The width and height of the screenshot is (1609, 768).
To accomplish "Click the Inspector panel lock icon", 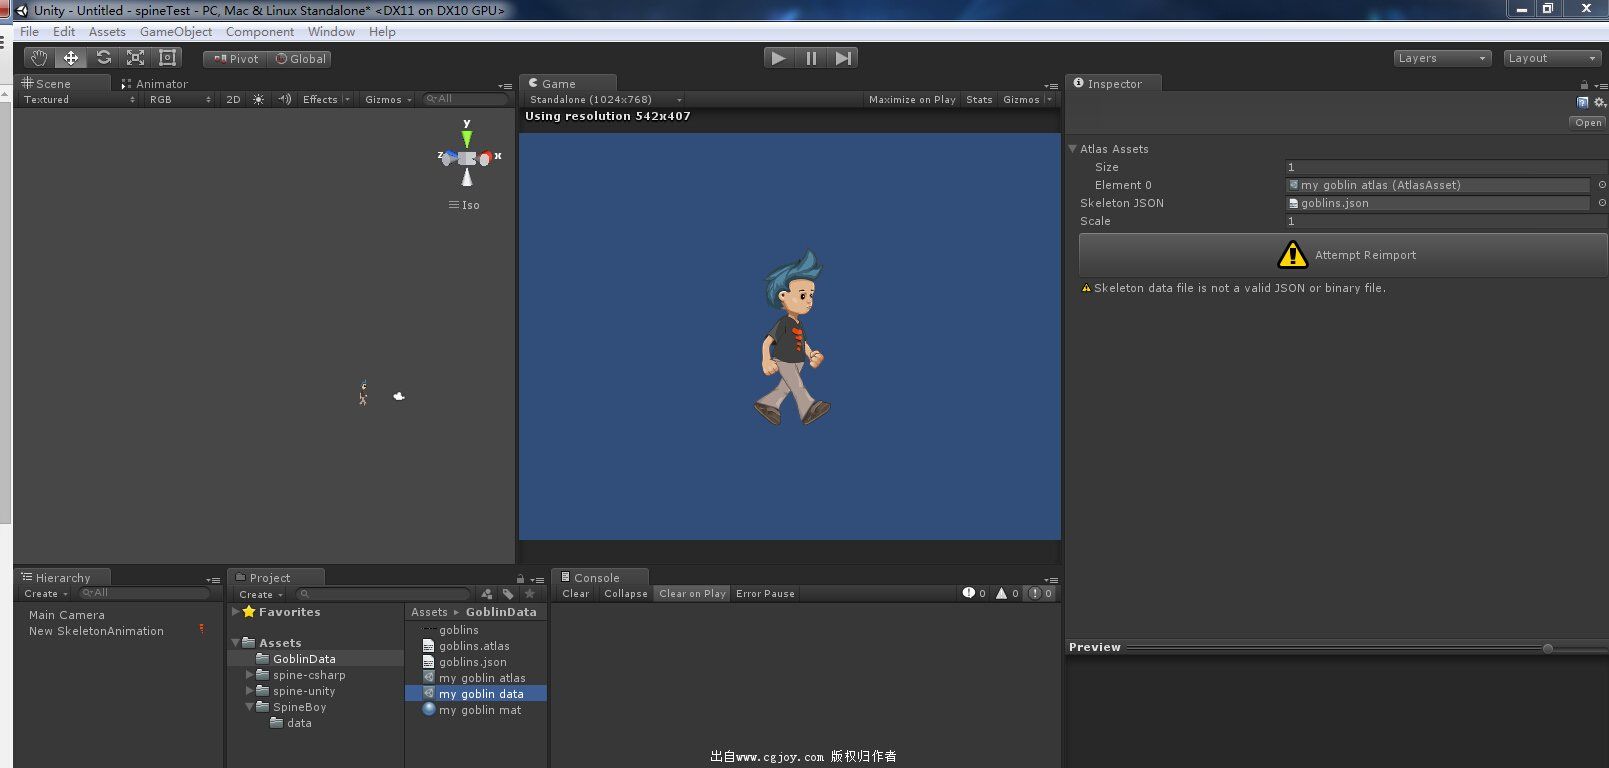I will (x=1584, y=85).
